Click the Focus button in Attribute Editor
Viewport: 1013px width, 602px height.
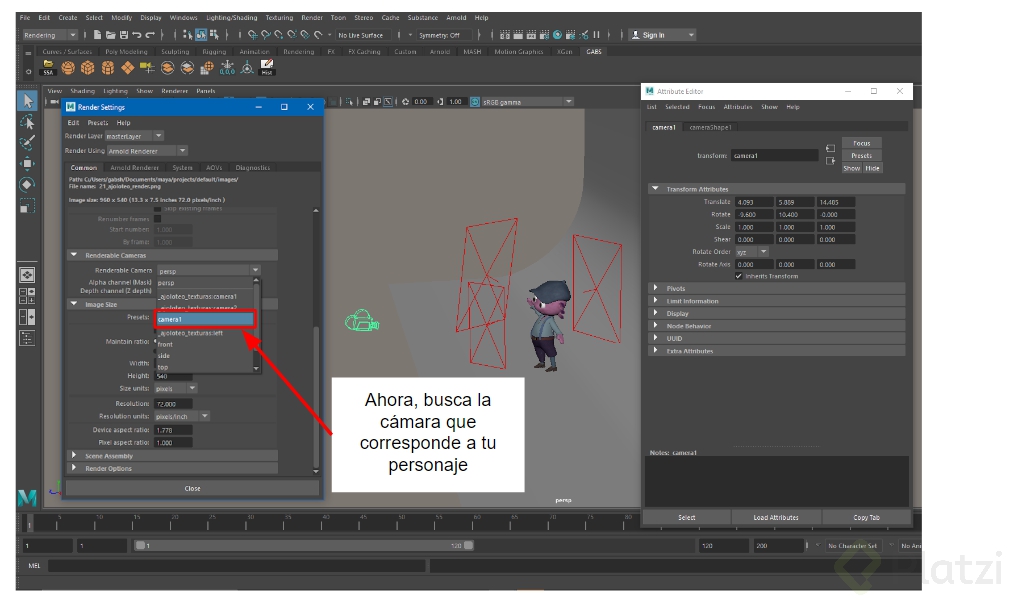click(x=861, y=143)
